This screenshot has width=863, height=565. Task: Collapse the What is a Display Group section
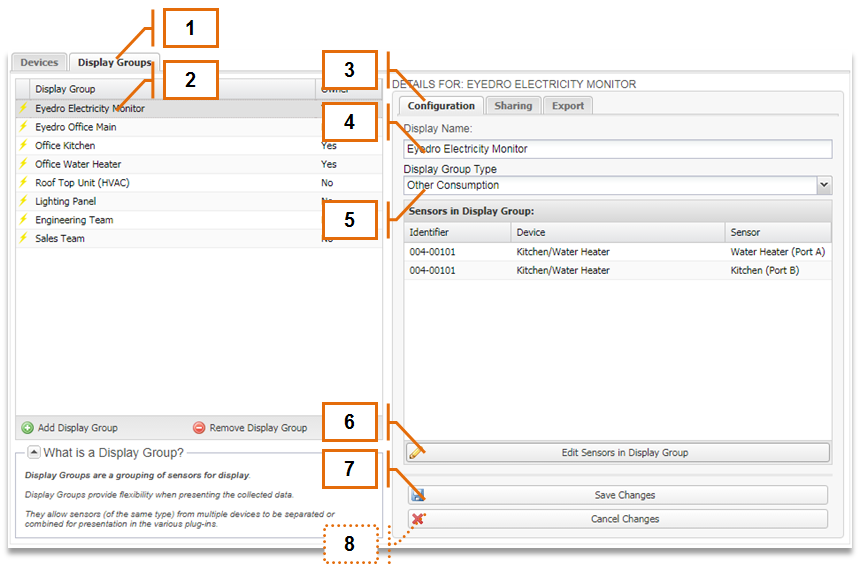pyautogui.click(x=34, y=452)
